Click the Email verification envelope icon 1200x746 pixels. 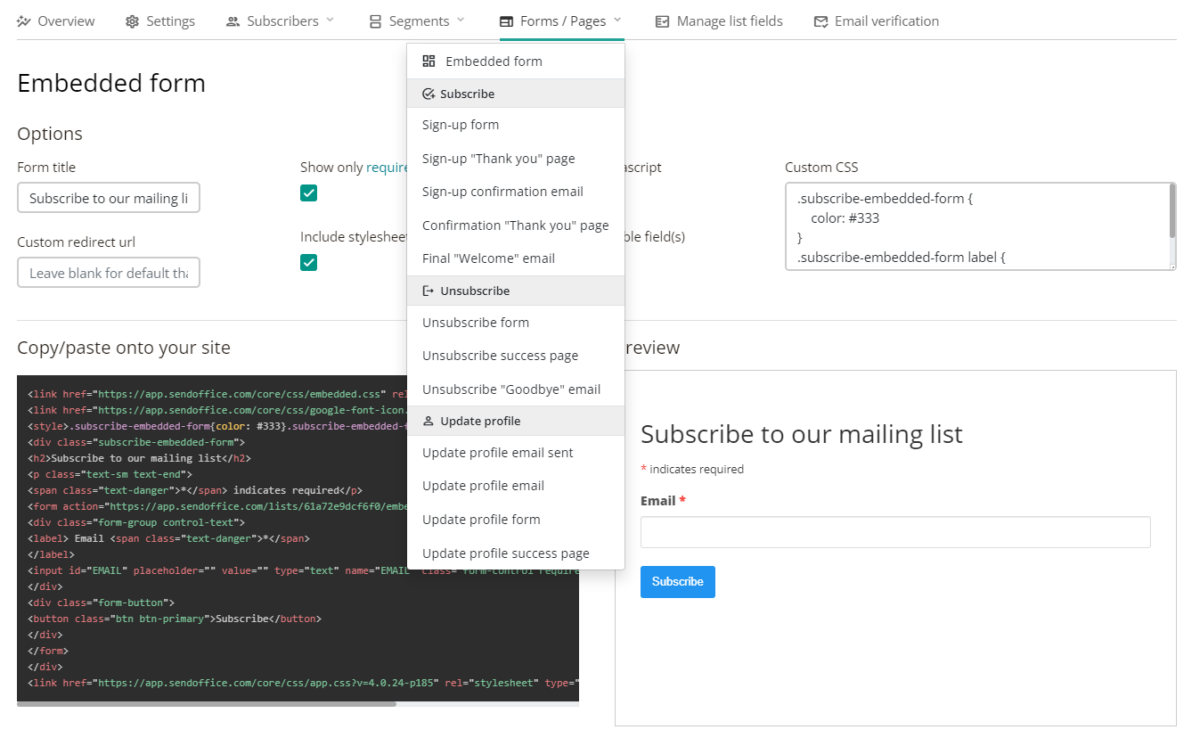point(820,21)
